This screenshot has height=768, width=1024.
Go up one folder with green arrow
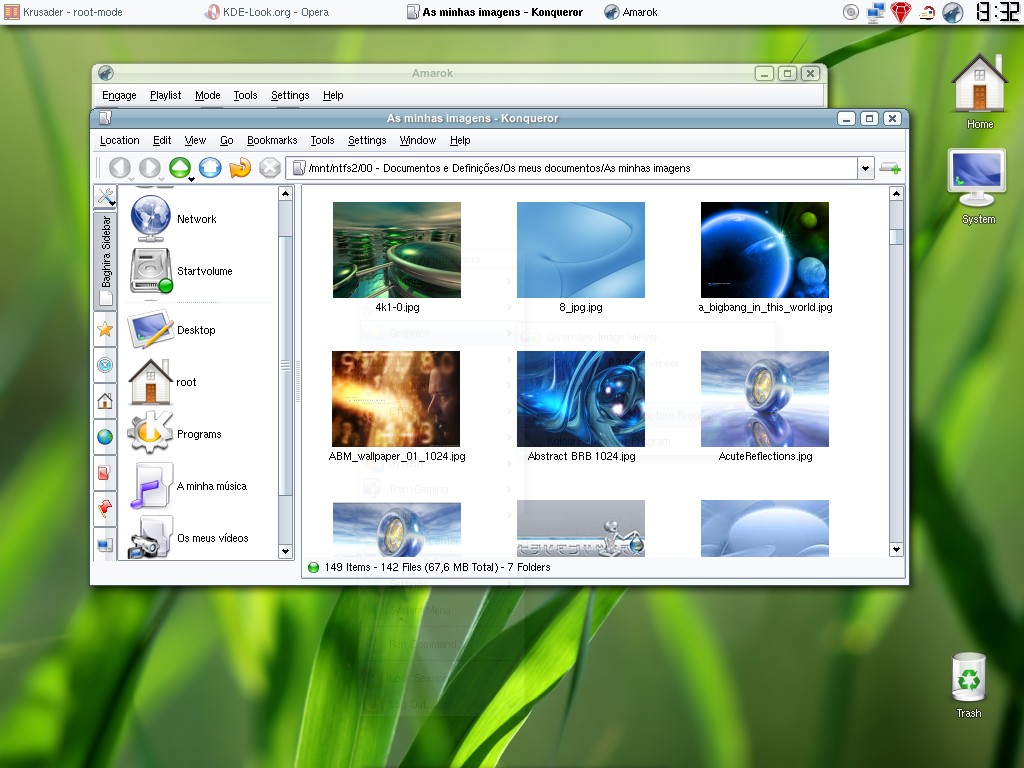point(180,168)
